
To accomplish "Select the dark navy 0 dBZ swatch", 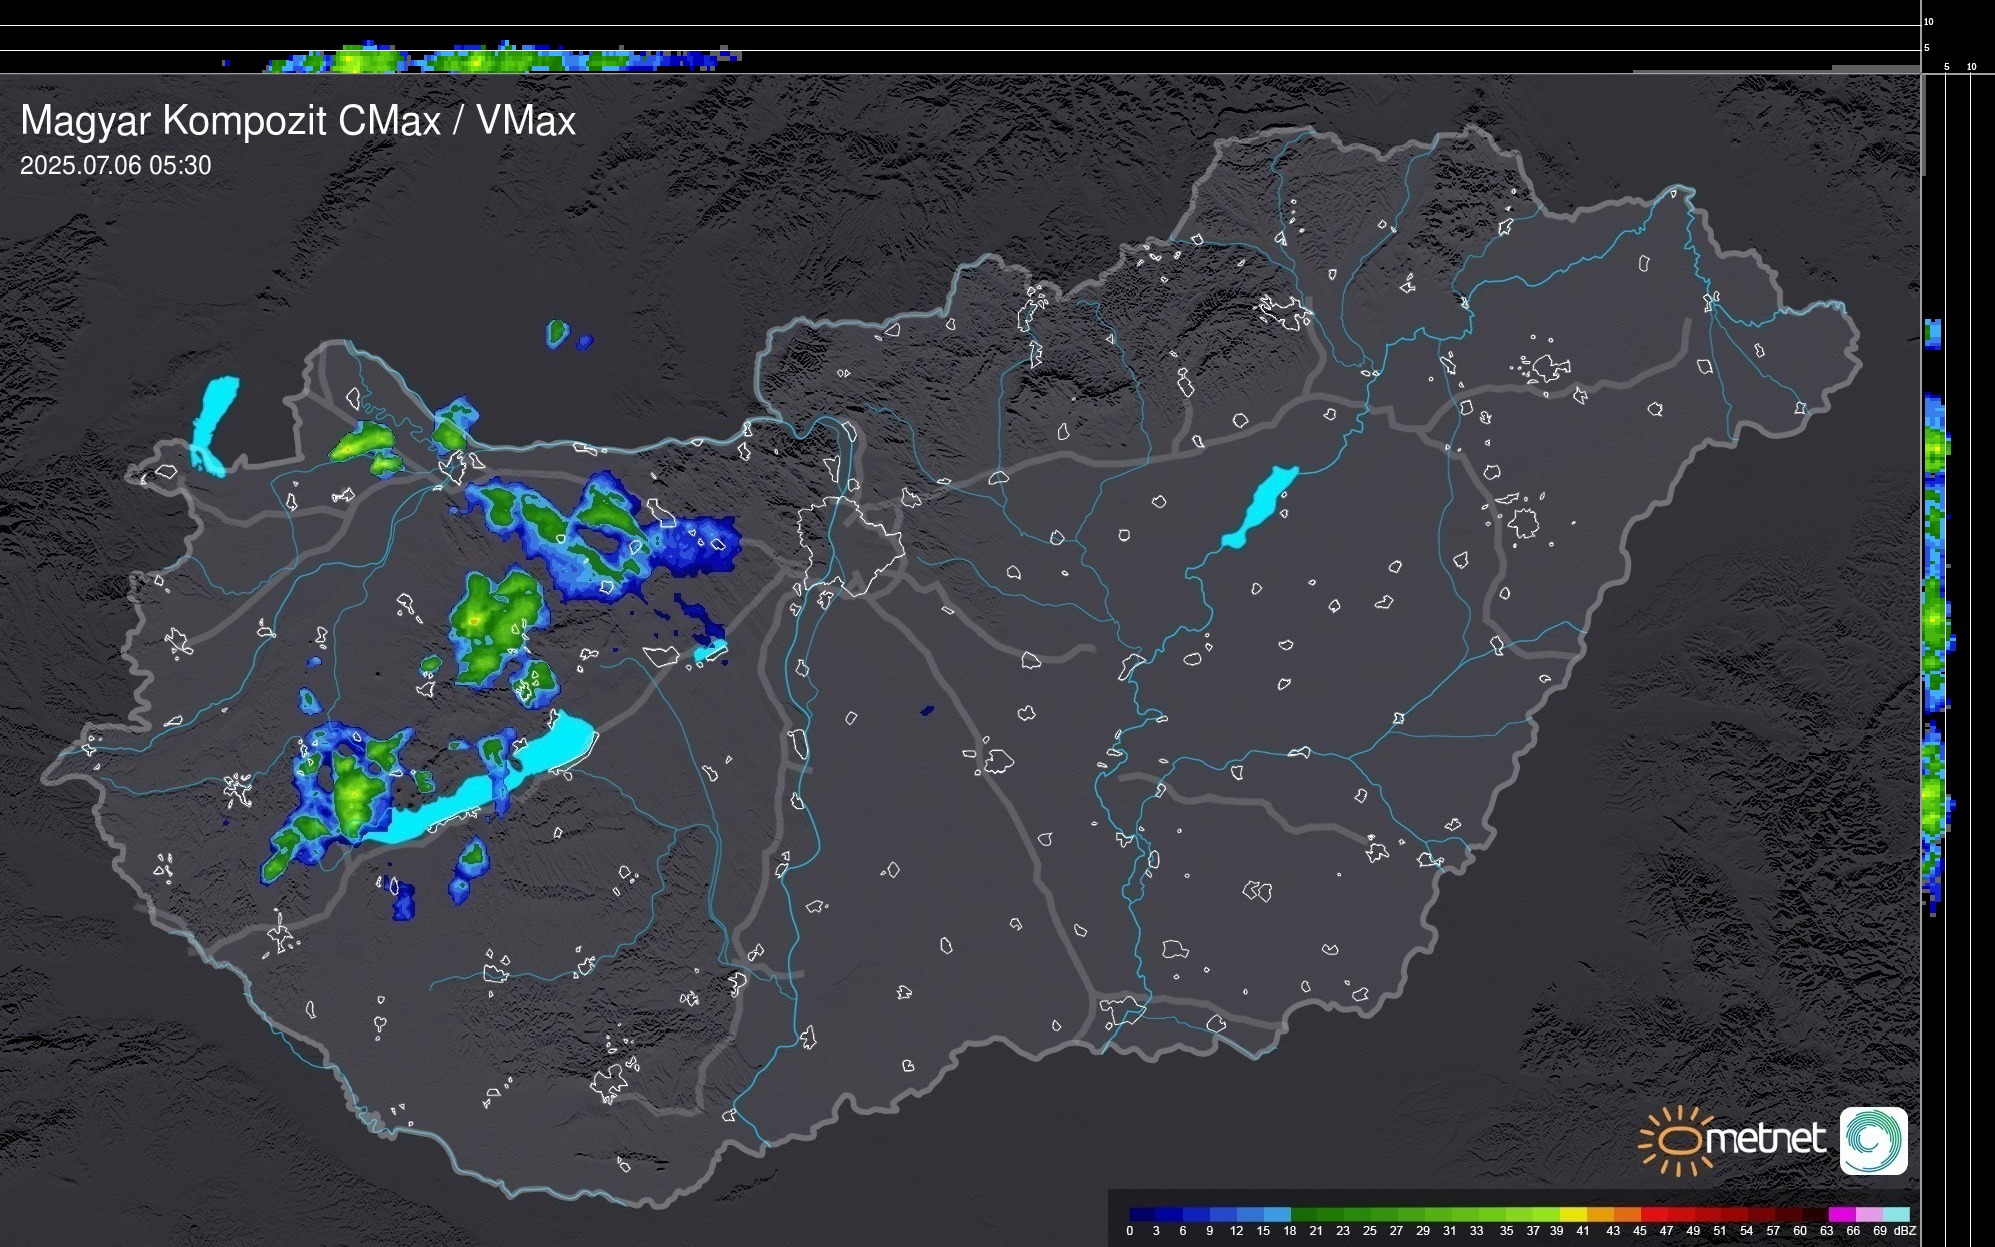I will [1142, 1214].
